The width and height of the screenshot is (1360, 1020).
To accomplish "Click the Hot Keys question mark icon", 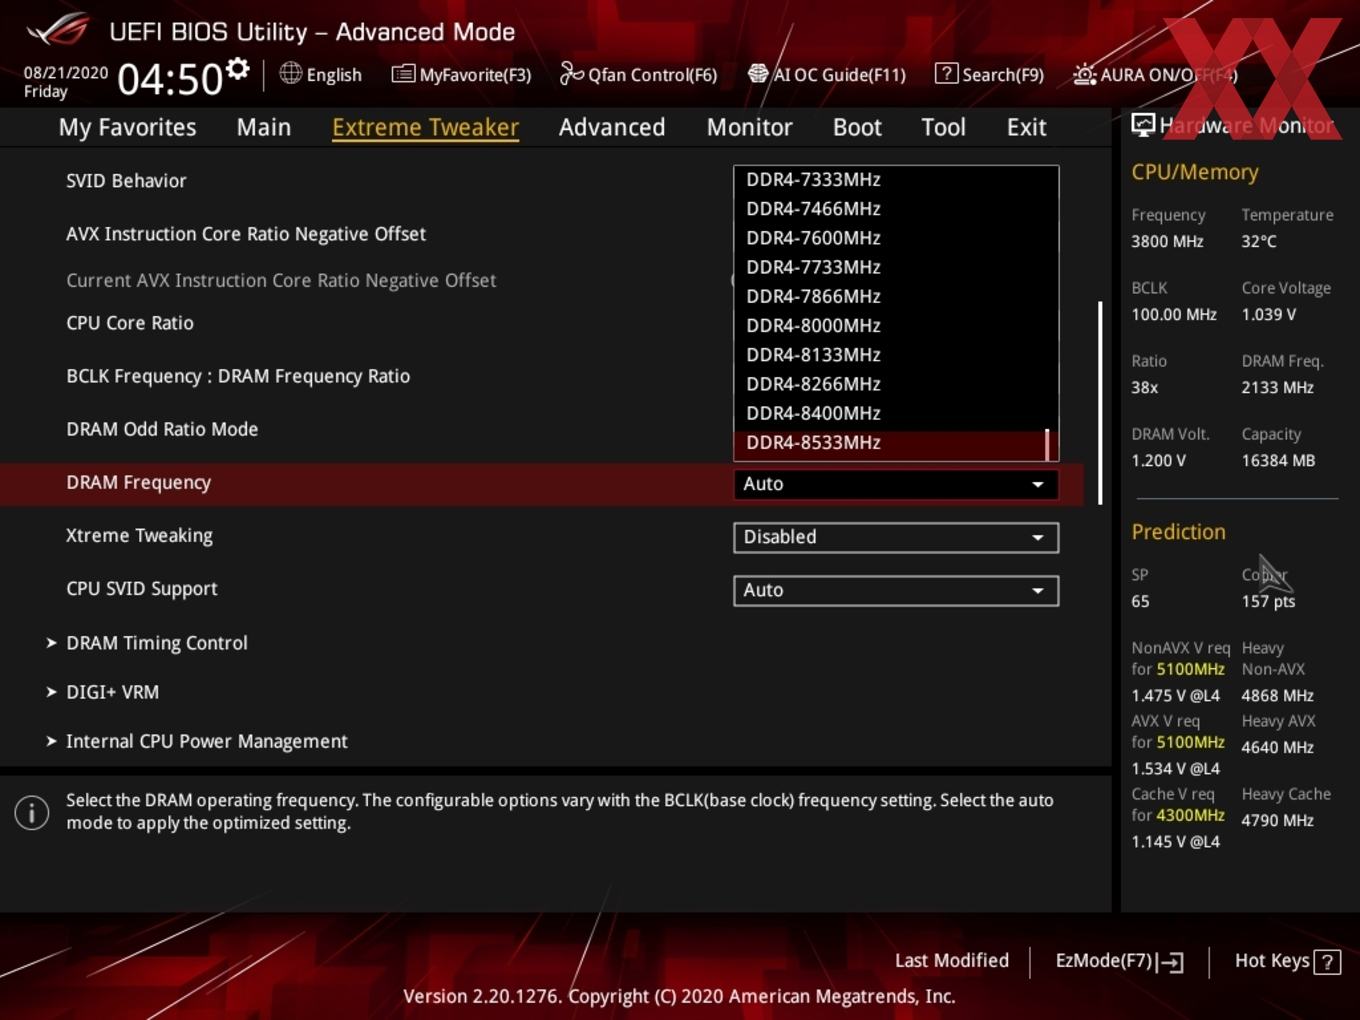I will coord(1327,962).
